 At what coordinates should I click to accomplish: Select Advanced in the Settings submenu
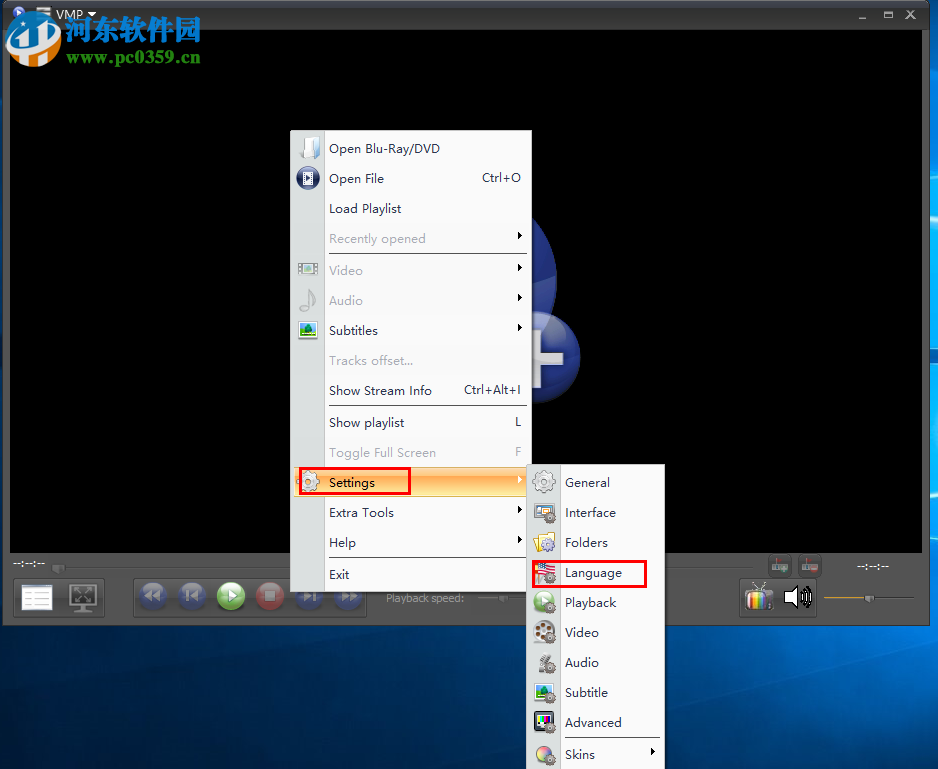pos(593,722)
